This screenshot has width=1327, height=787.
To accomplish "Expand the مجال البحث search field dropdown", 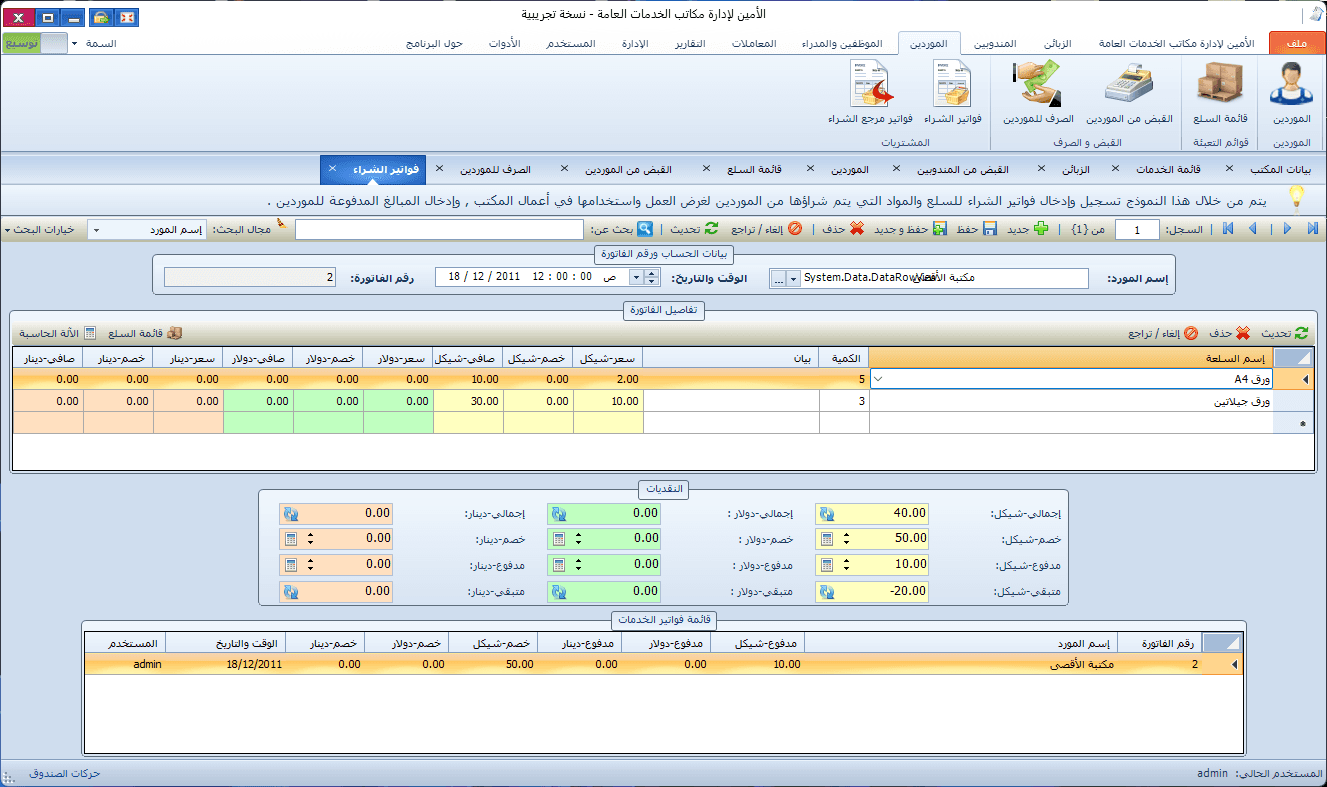I will pyautogui.click(x=95, y=230).
